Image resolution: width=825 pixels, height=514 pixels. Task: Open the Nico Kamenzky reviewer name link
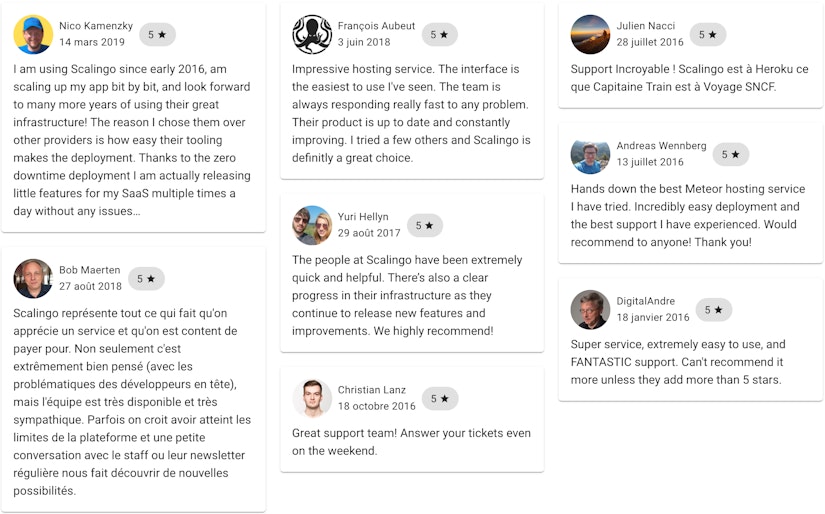pos(96,26)
